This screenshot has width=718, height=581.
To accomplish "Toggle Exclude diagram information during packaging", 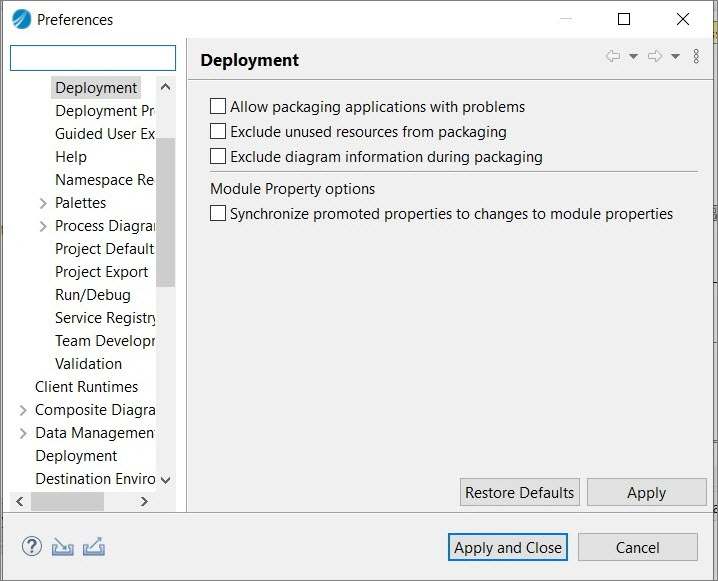I will click(x=218, y=156).
